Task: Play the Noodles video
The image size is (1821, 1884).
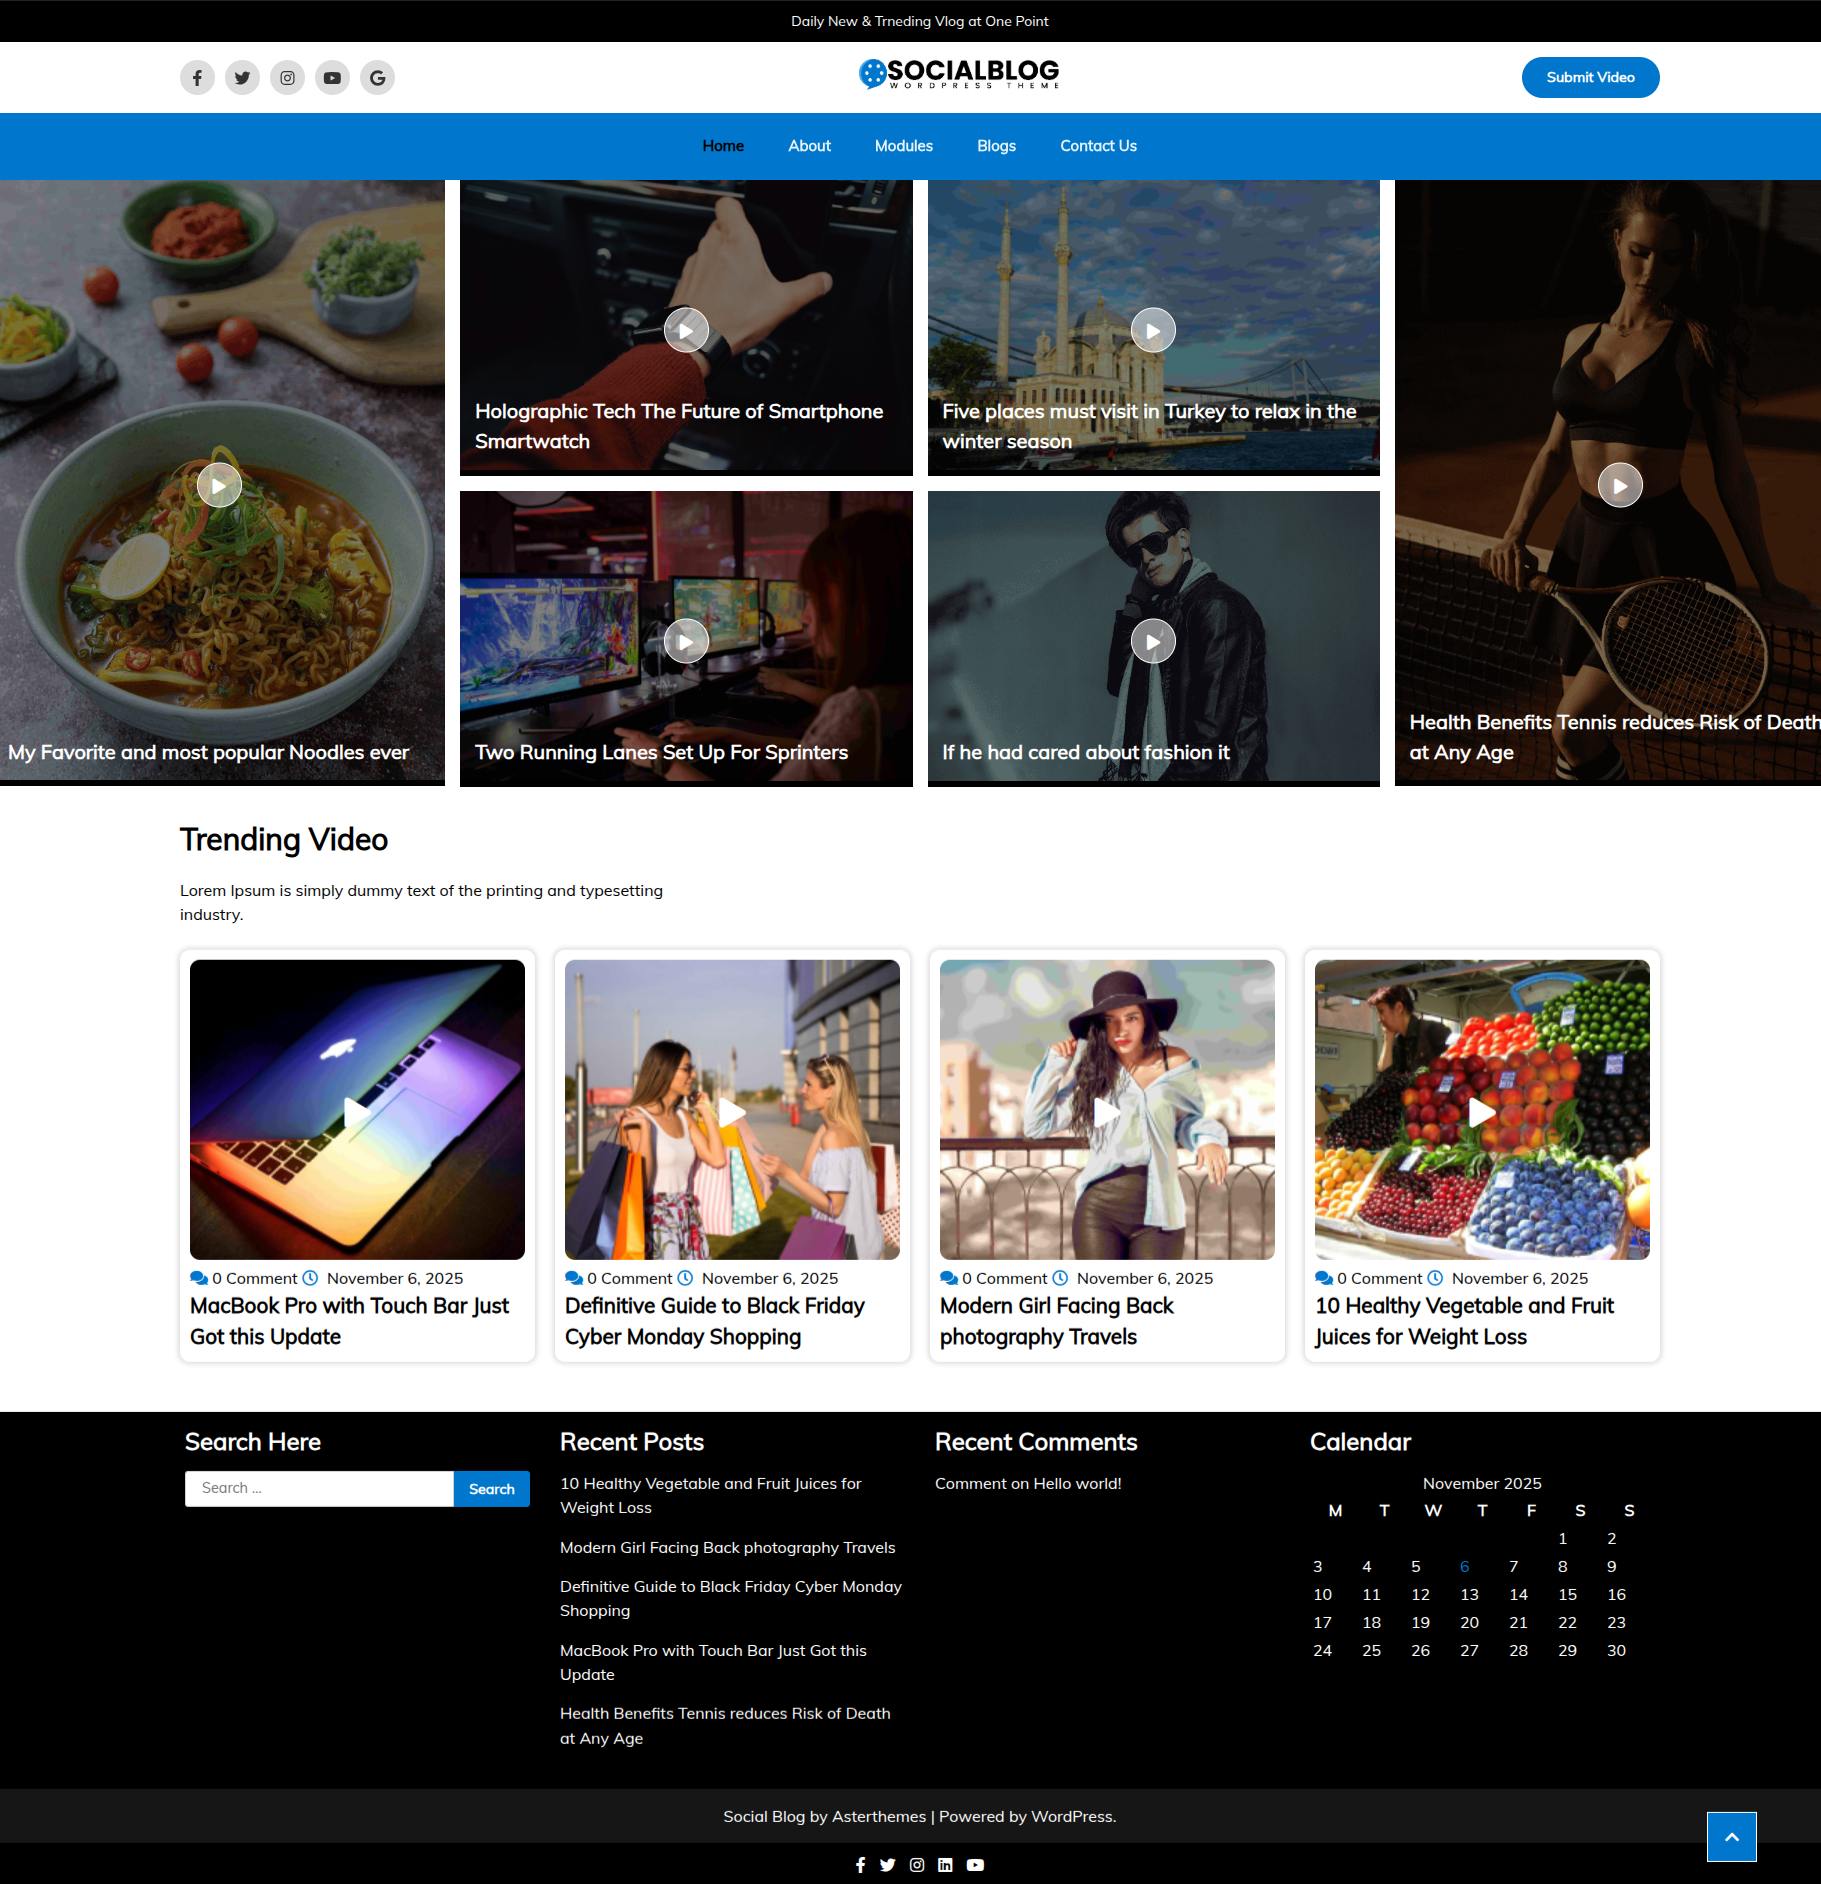Action: [219, 486]
